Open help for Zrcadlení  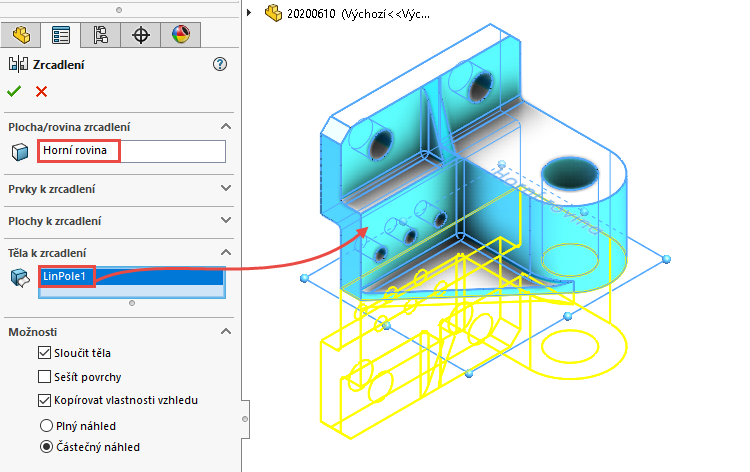(x=220, y=64)
